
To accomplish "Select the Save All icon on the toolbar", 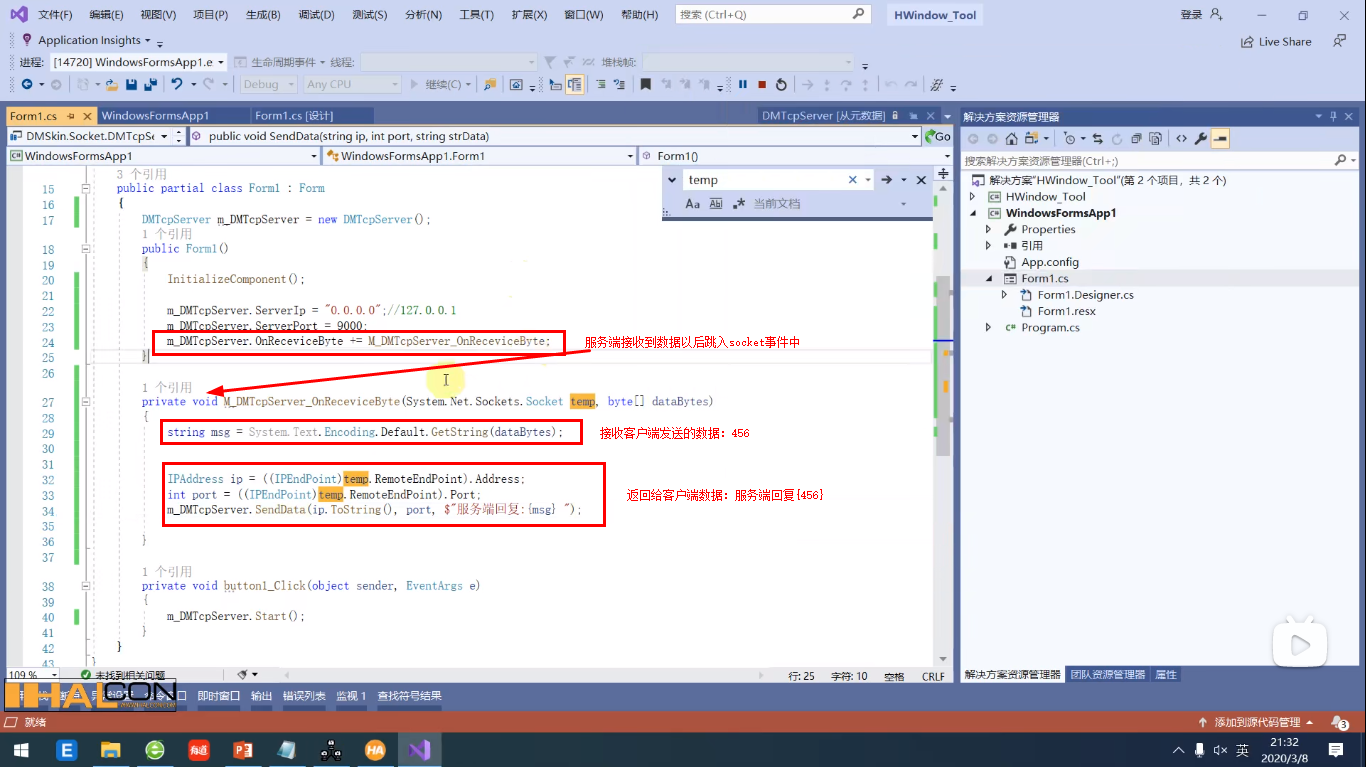I will (151, 84).
